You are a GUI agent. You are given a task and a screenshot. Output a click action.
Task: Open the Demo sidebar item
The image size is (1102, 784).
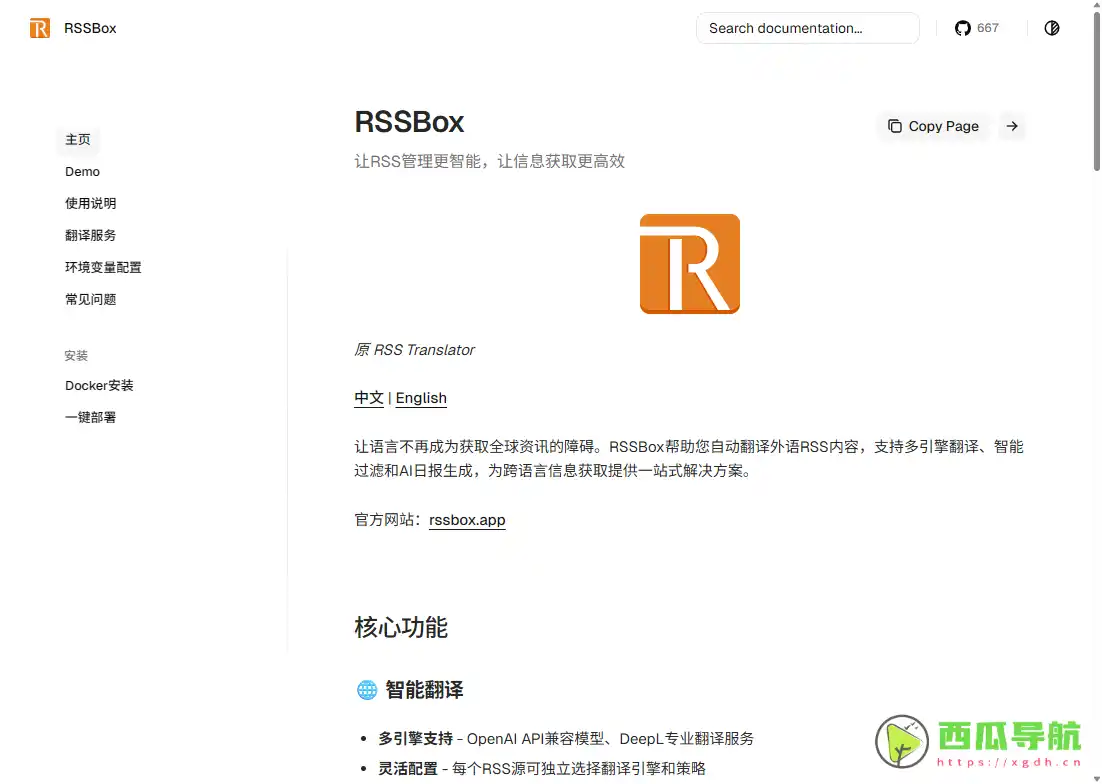(82, 171)
